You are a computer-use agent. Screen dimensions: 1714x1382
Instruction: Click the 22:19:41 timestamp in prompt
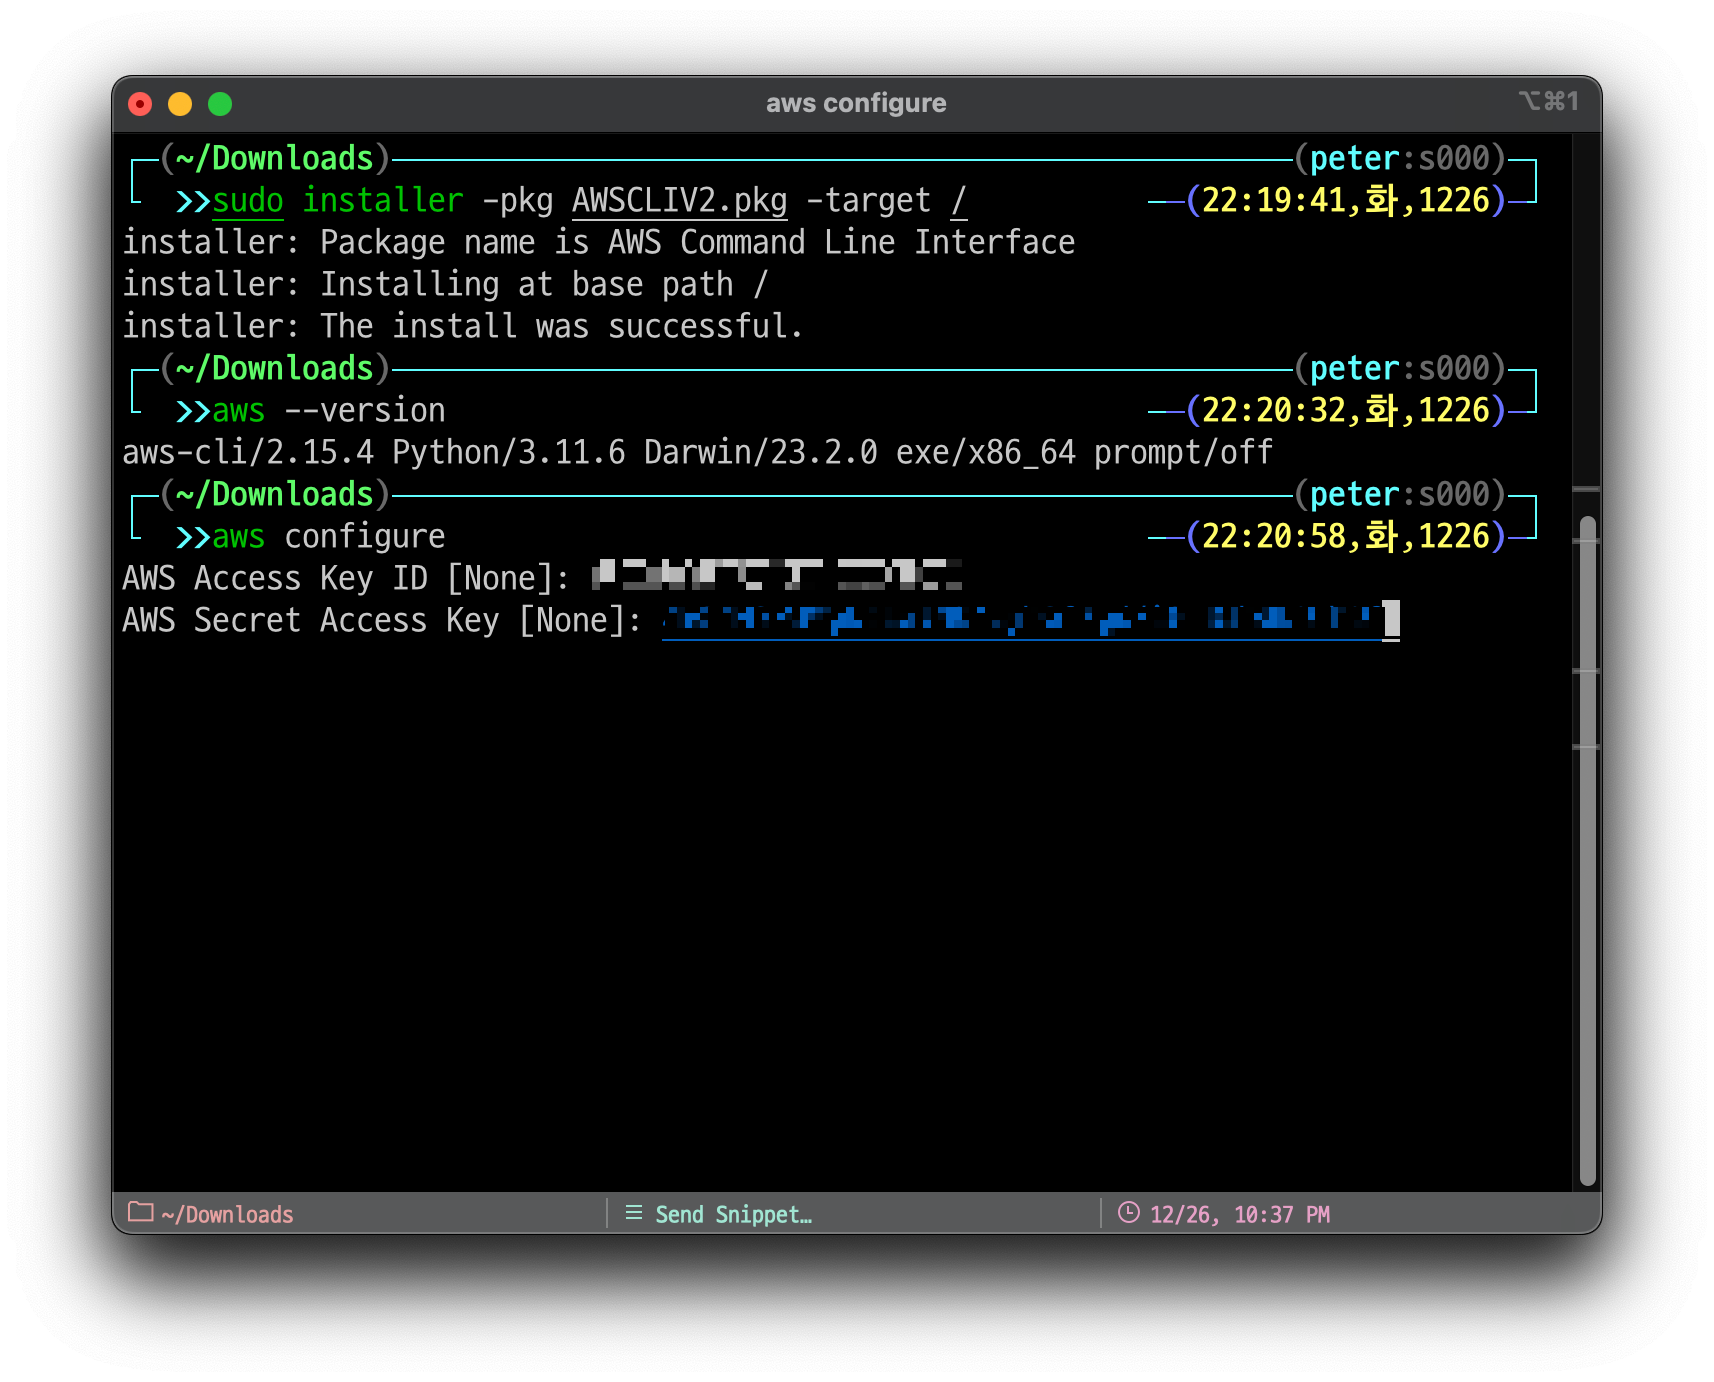point(1274,200)
